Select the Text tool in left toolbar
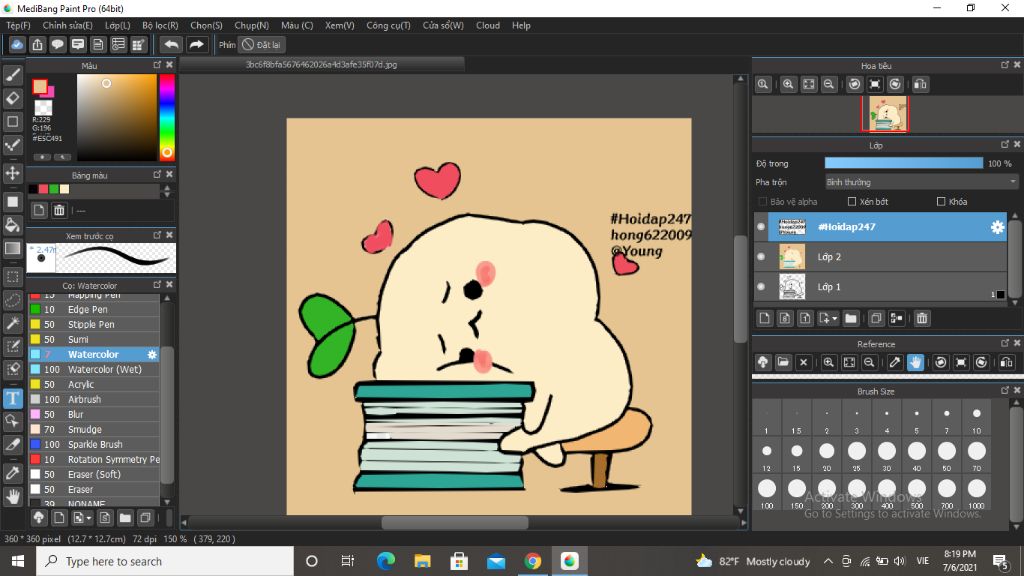This screenshot has height=576, width=1024. pyautogui.click(x=13, y=398)
